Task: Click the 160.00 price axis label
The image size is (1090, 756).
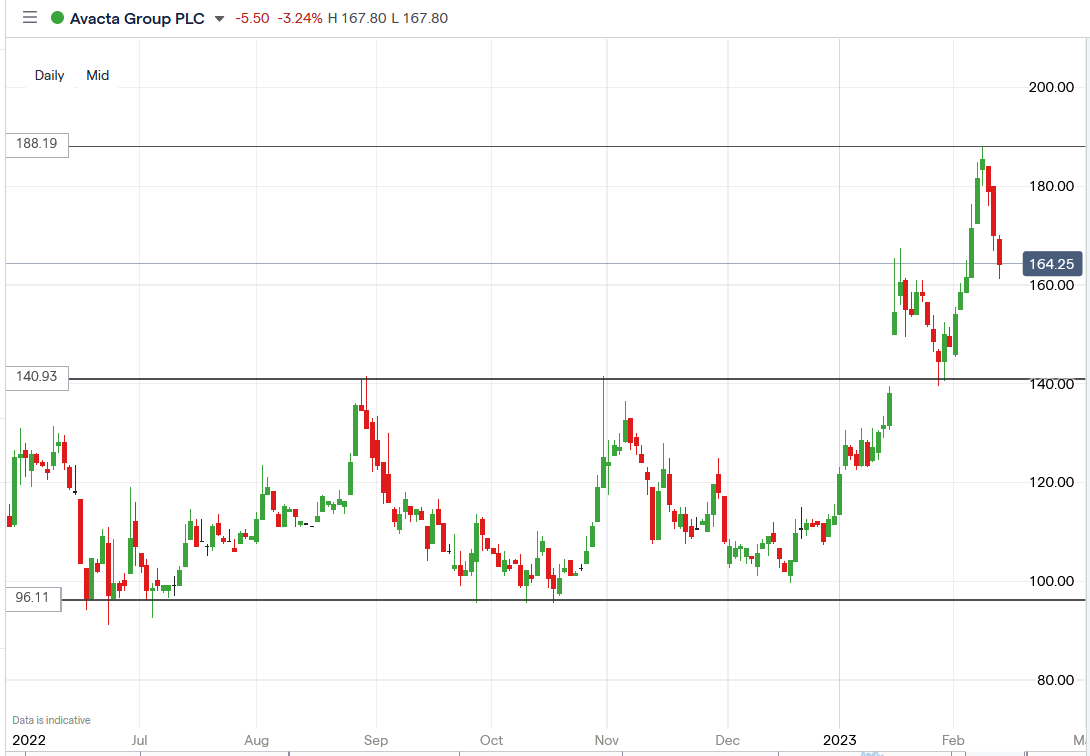Action: (x=1051, y=285)
